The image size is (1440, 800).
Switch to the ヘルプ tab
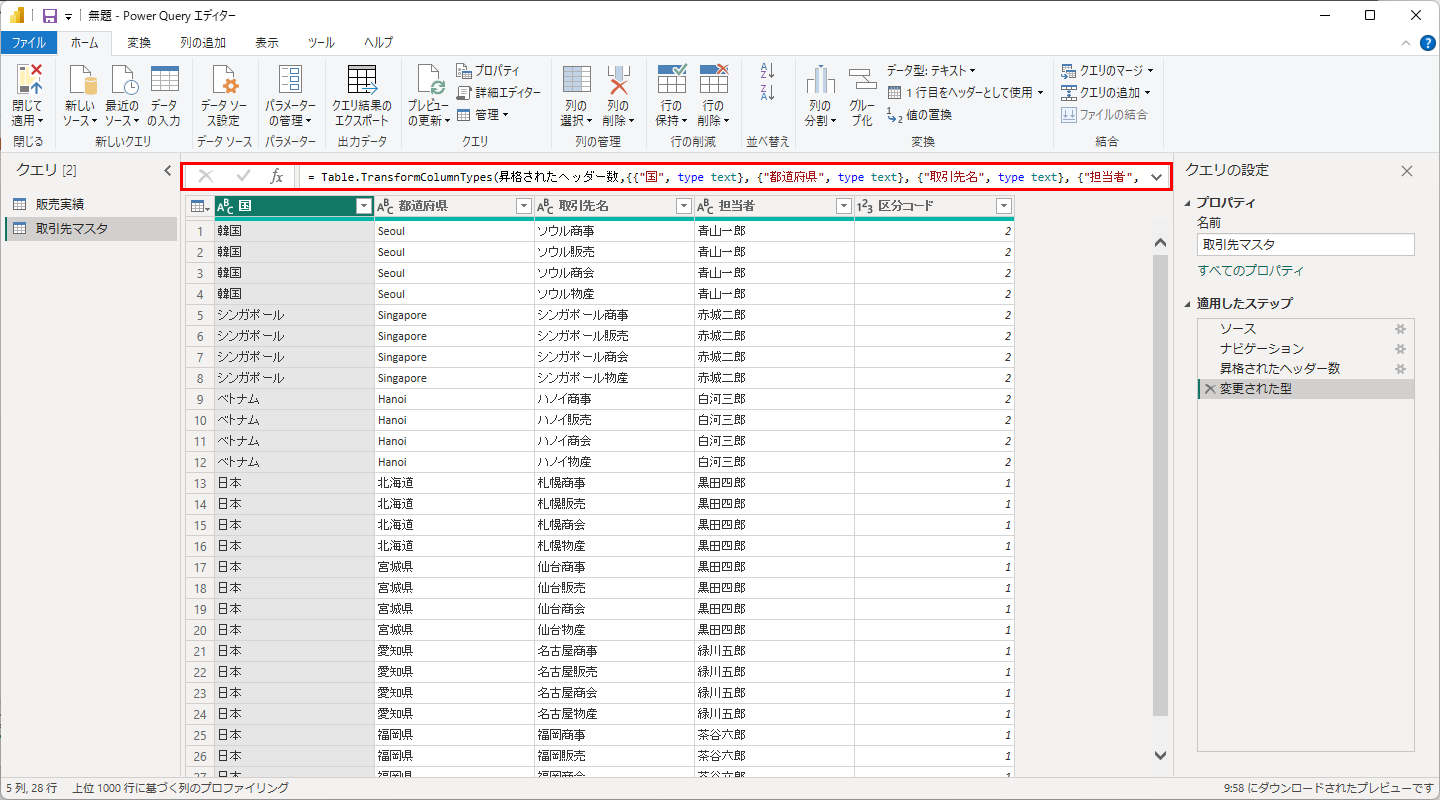tap(379, 42)
